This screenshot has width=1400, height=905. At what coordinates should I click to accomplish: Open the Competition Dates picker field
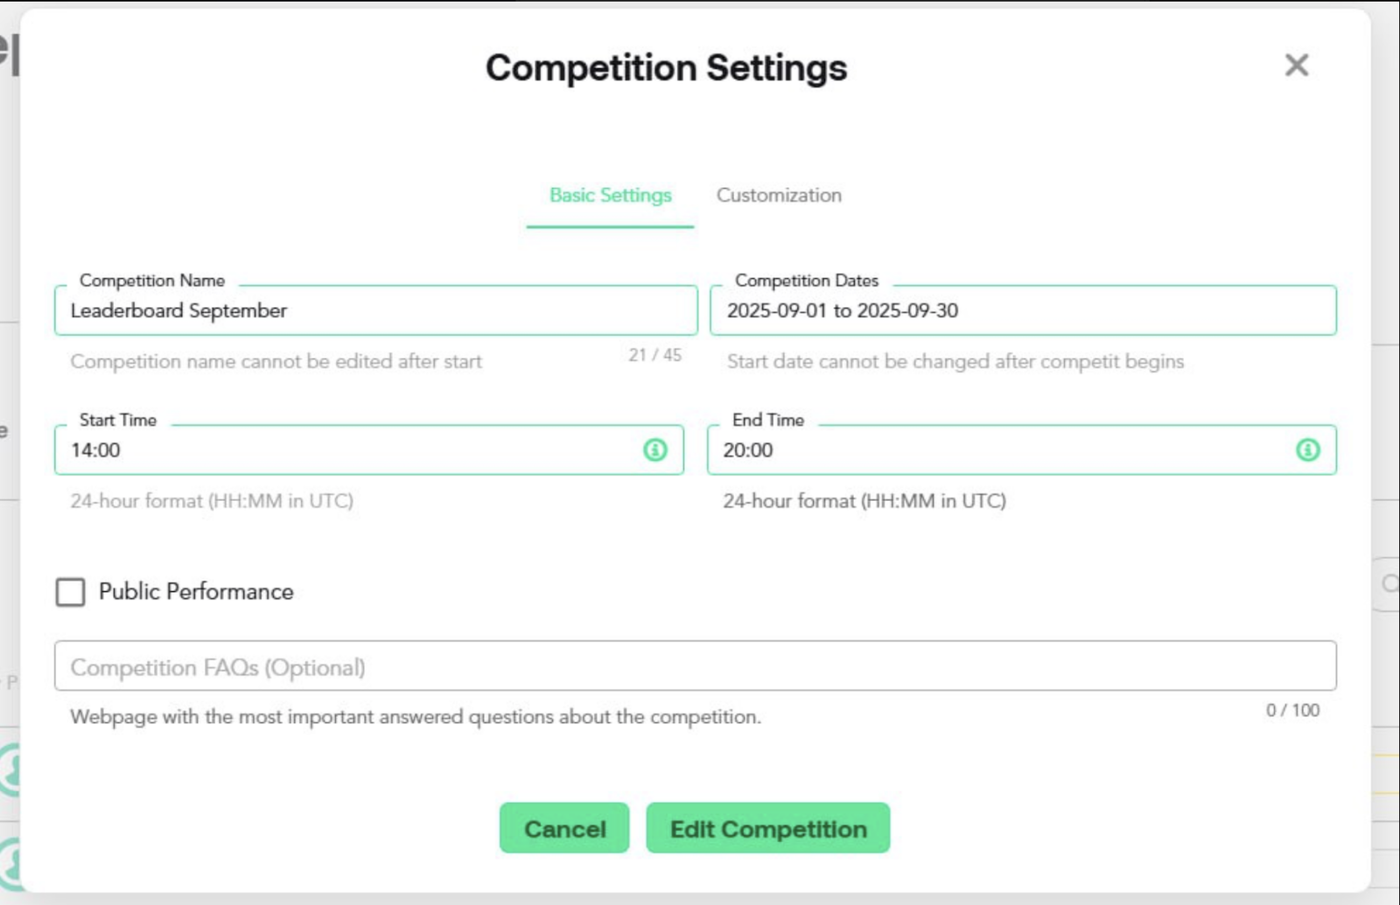point(1022,311)
